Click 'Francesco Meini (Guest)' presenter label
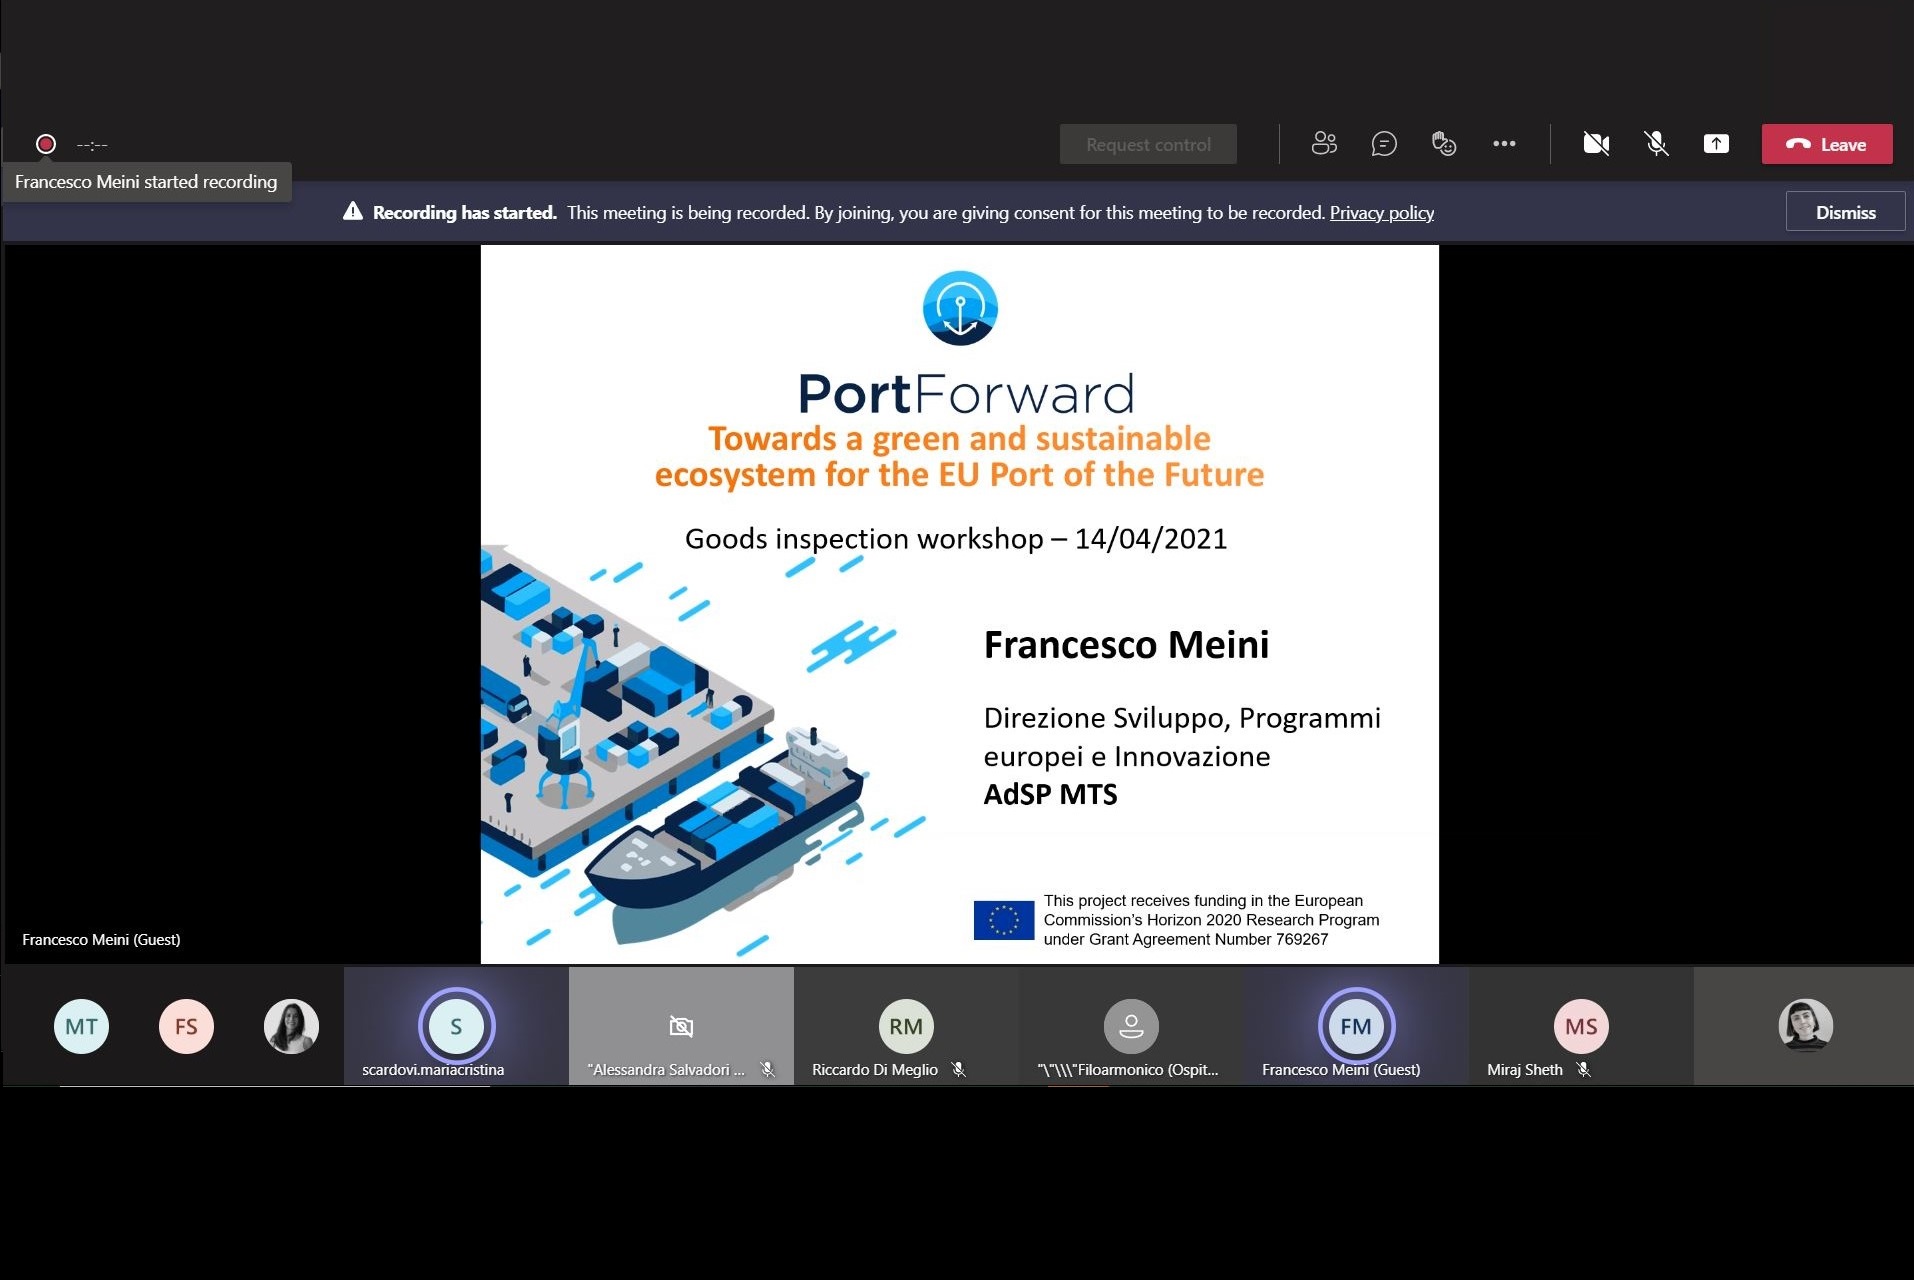This screenshot has height=1280, width=1914. click(x=101, y=940)
